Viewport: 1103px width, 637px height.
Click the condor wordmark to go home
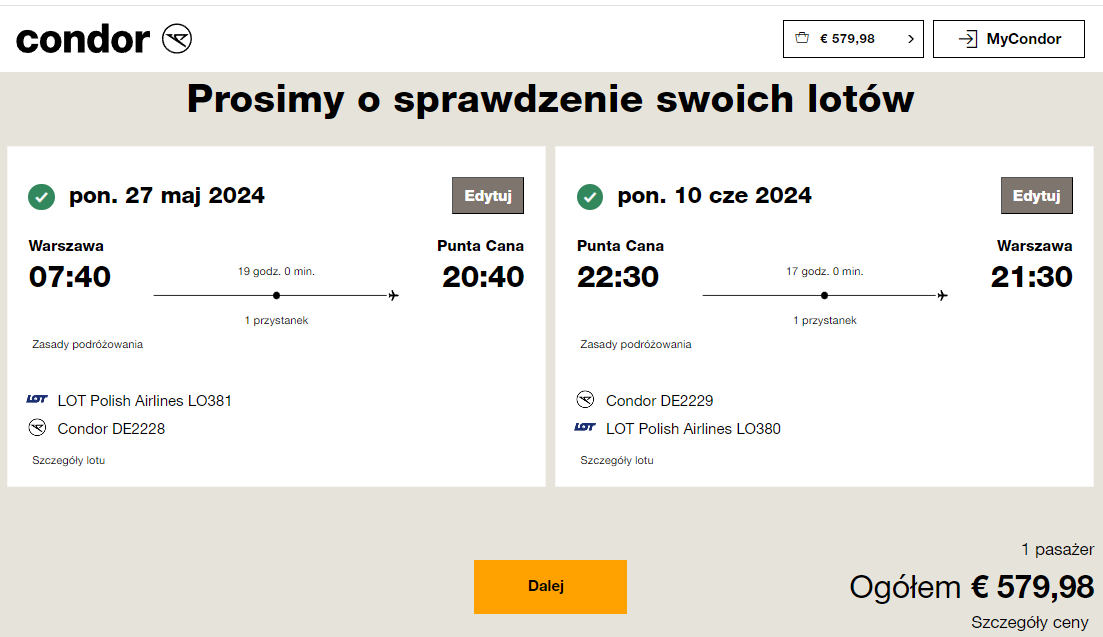click(83, 39)
